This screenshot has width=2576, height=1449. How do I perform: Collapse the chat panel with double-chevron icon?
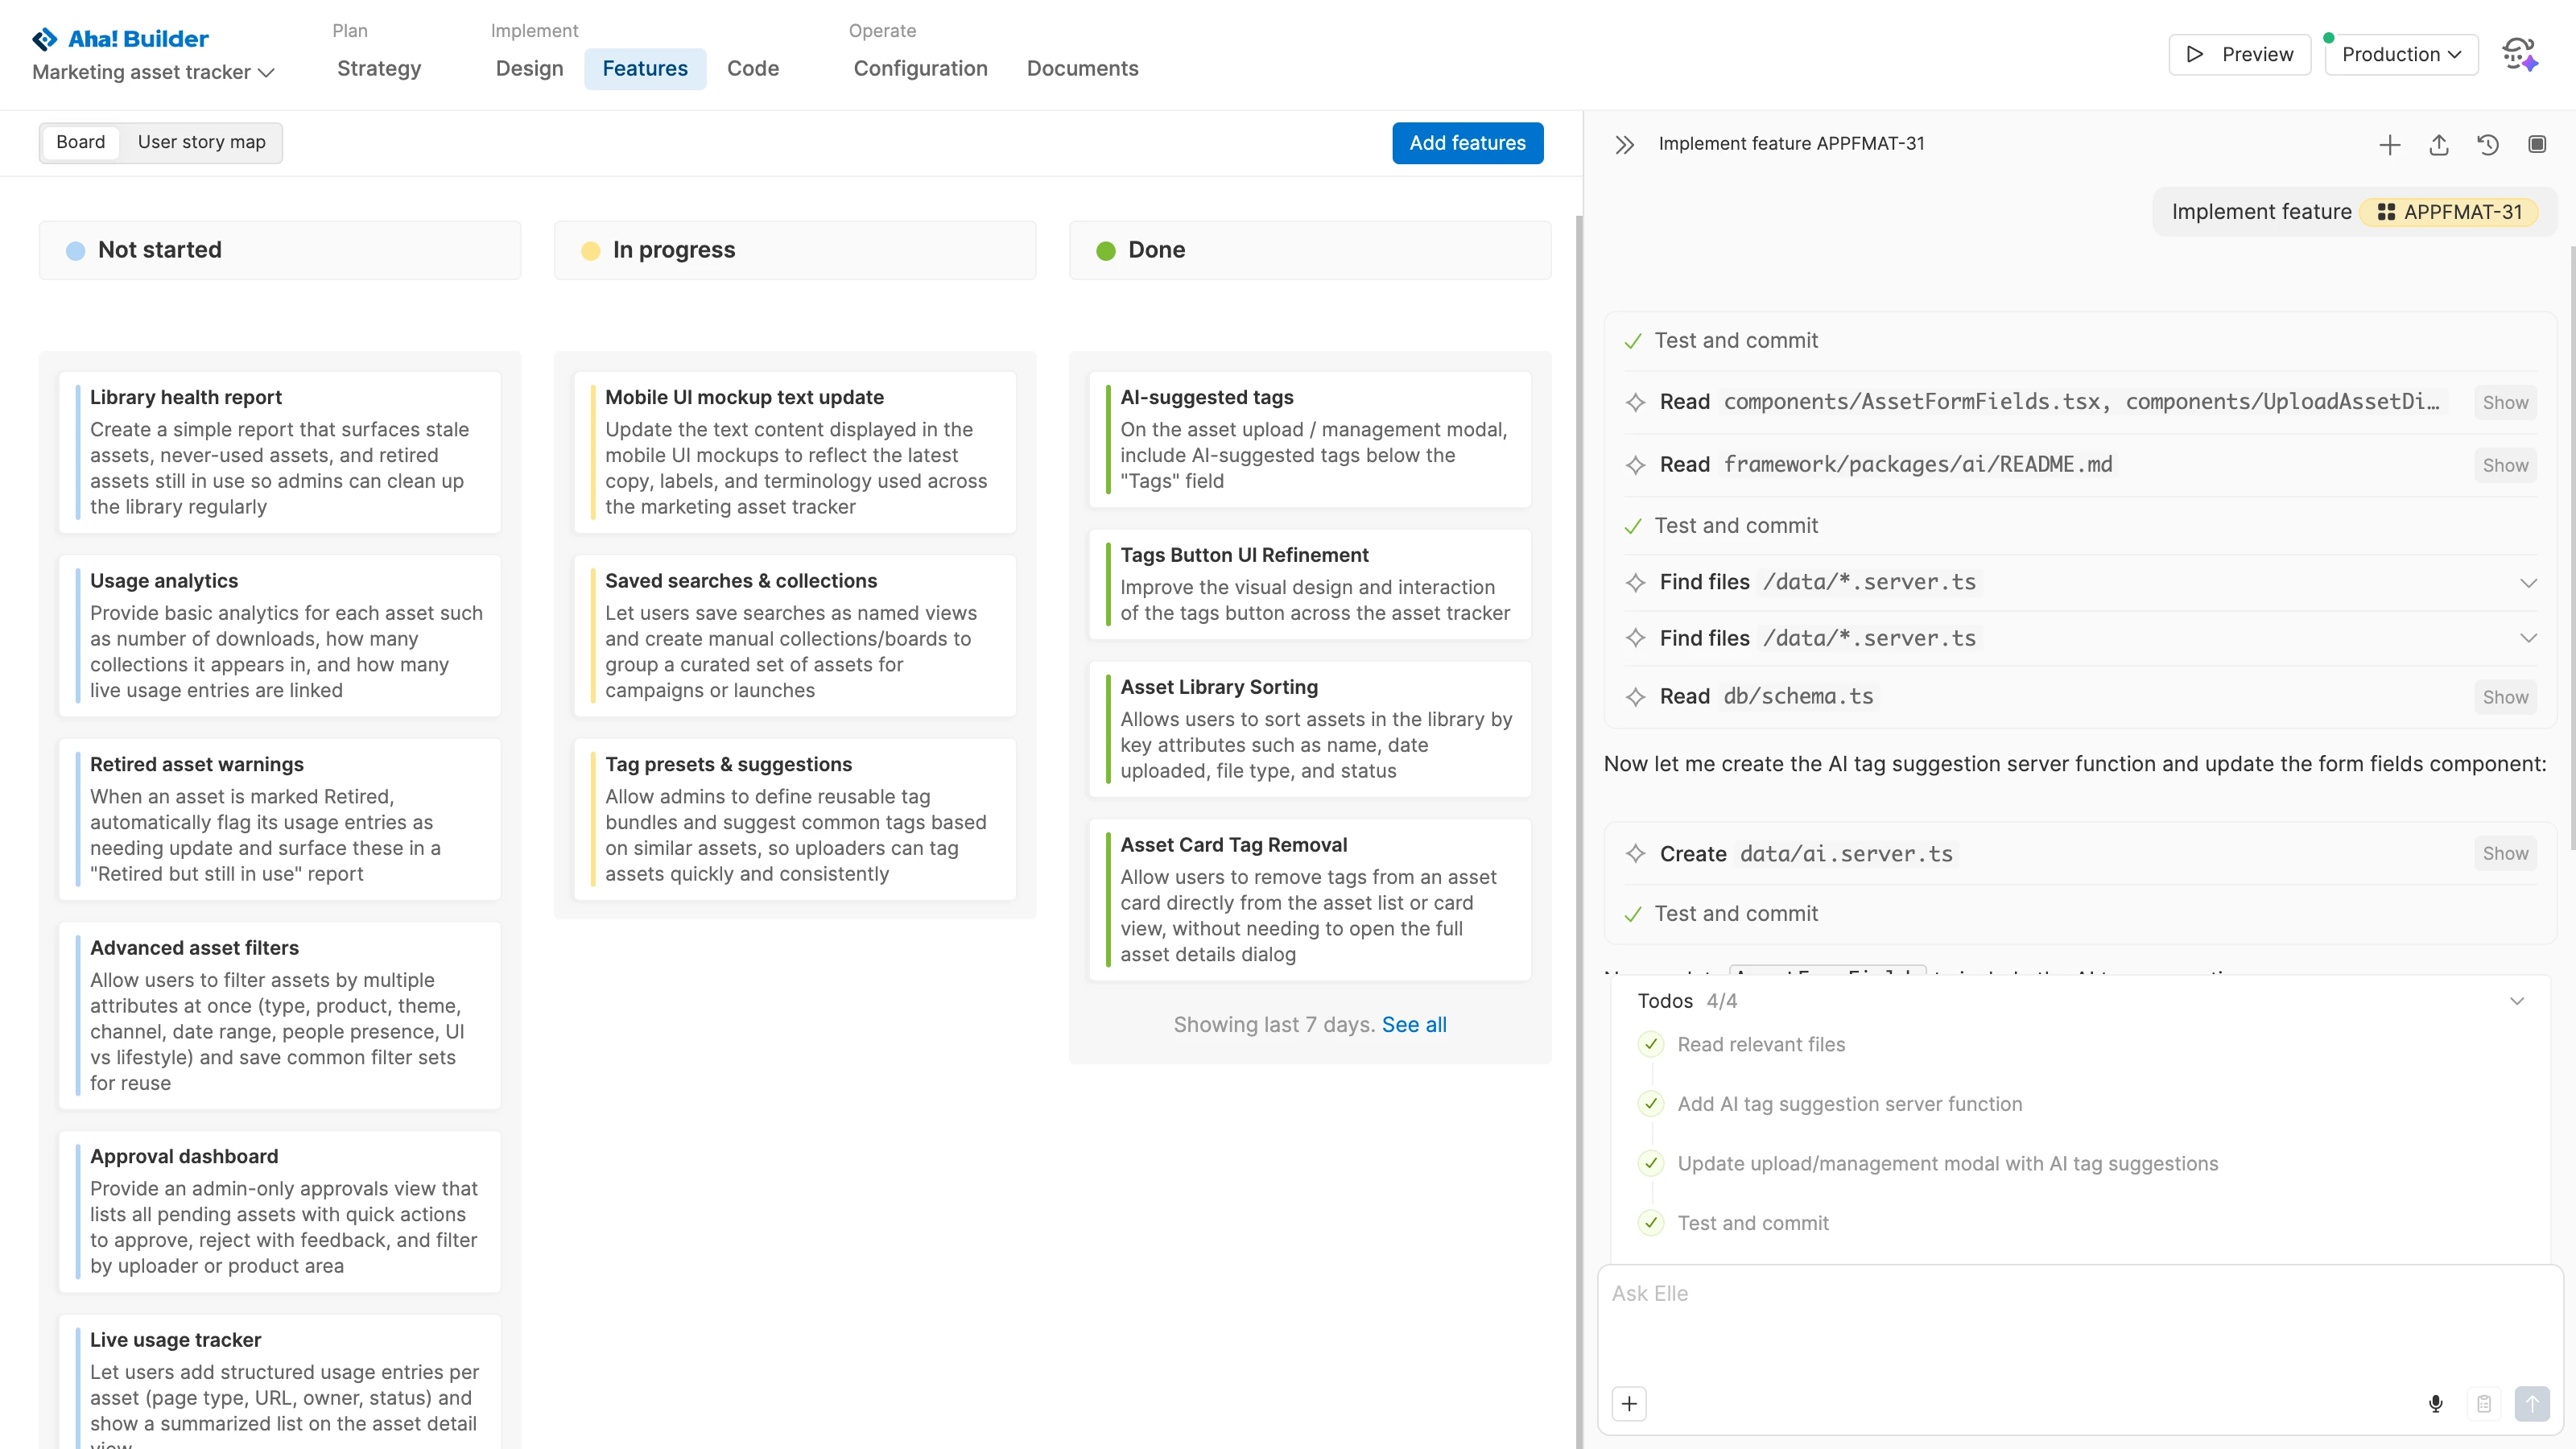pos(1624,144)
